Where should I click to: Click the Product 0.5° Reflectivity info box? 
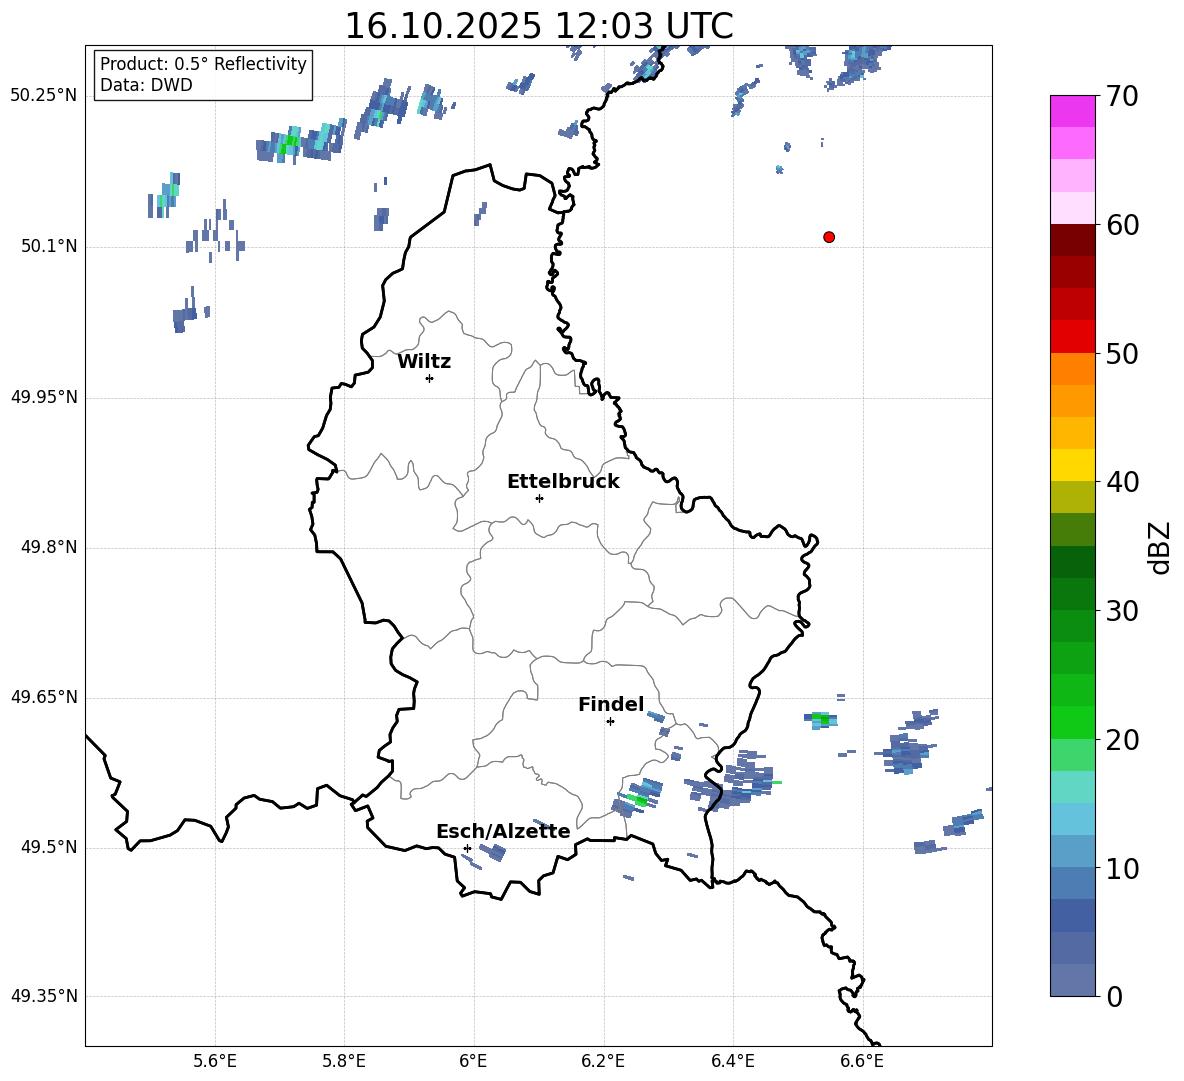(x=203, y=75)
